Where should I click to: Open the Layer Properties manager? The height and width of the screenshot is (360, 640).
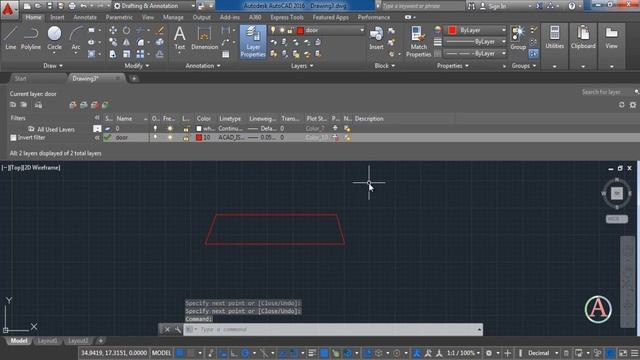pyautogui.click(x=253, y=42)
